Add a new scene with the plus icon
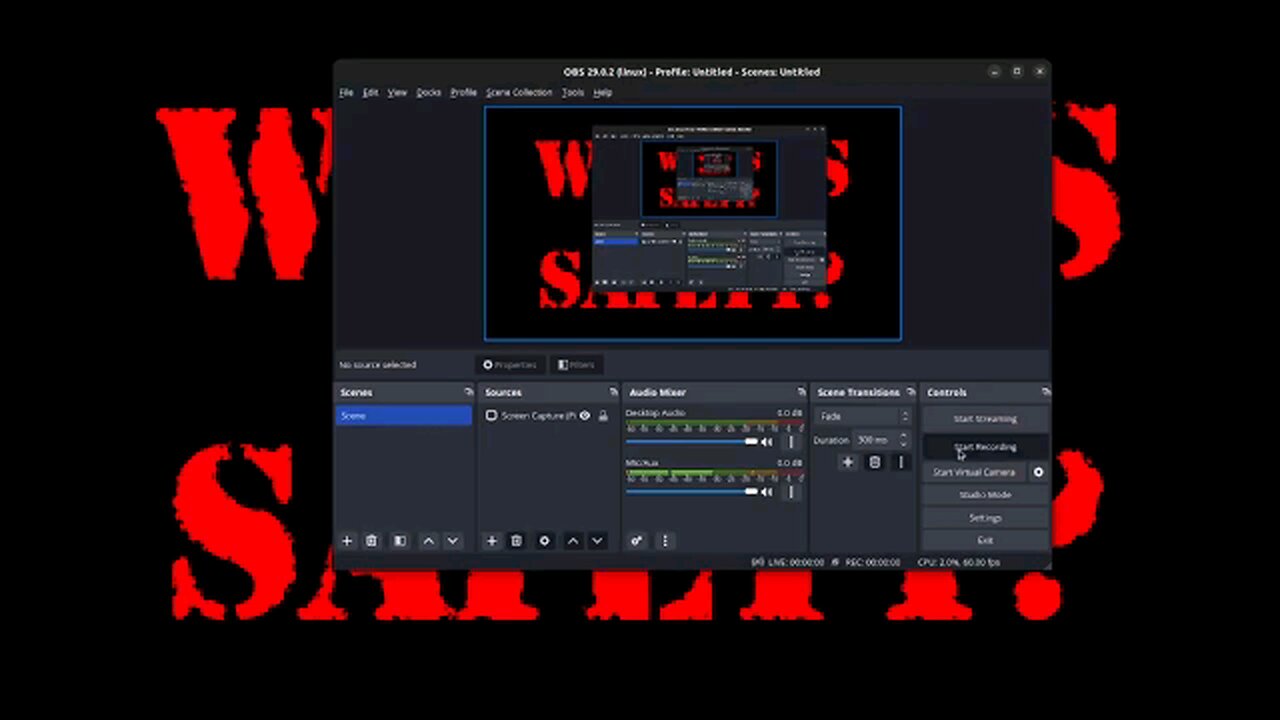Screen dimensions: 1280x720 coord(347,541)
